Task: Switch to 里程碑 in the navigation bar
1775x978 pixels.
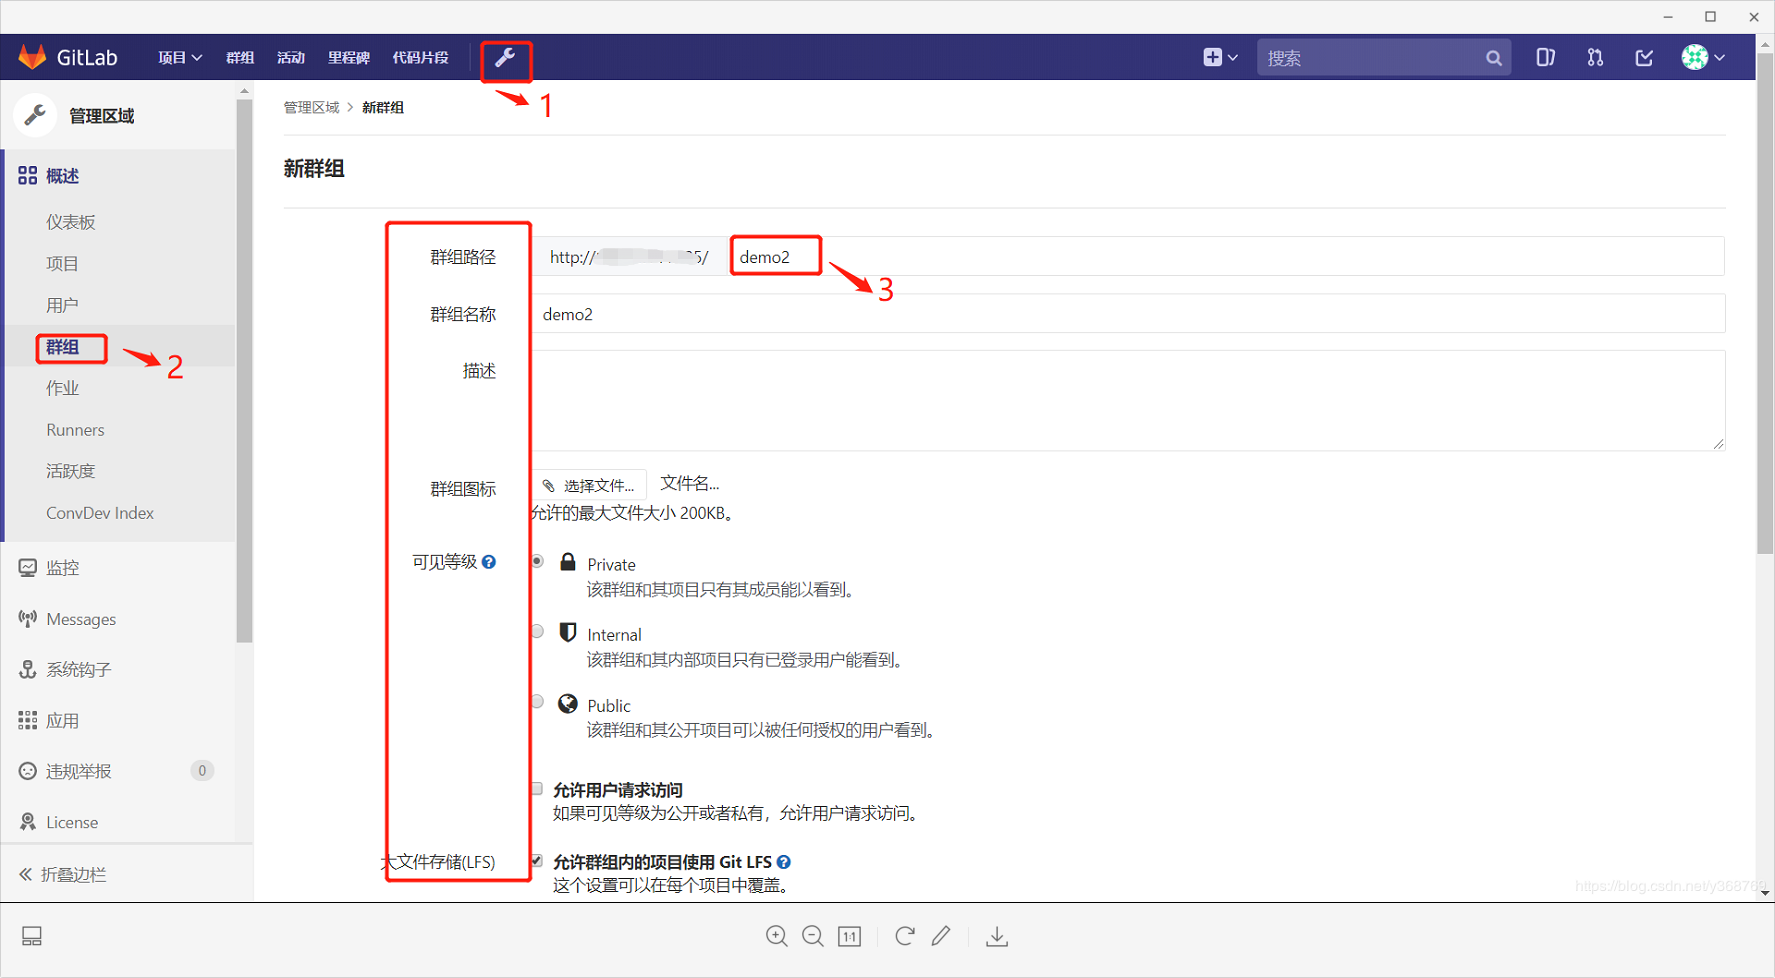Action: click(x=349, y=57)
